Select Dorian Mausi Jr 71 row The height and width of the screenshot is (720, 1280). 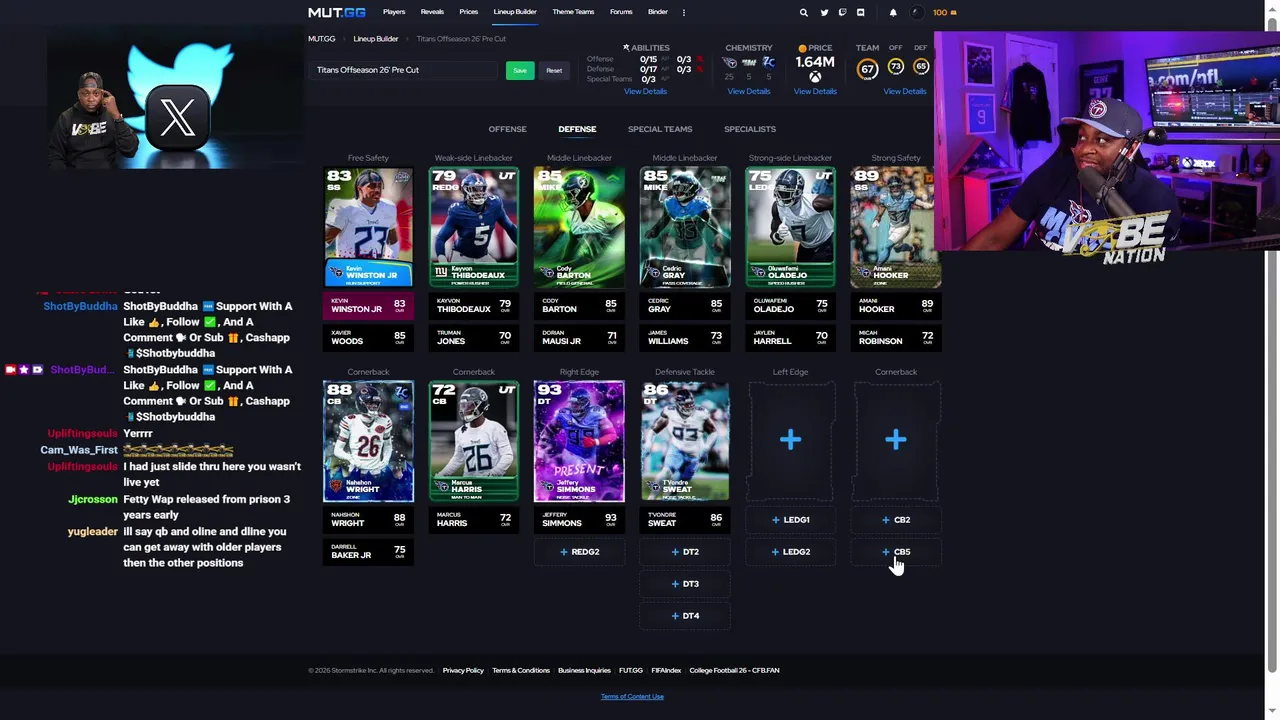click(579, 337)
